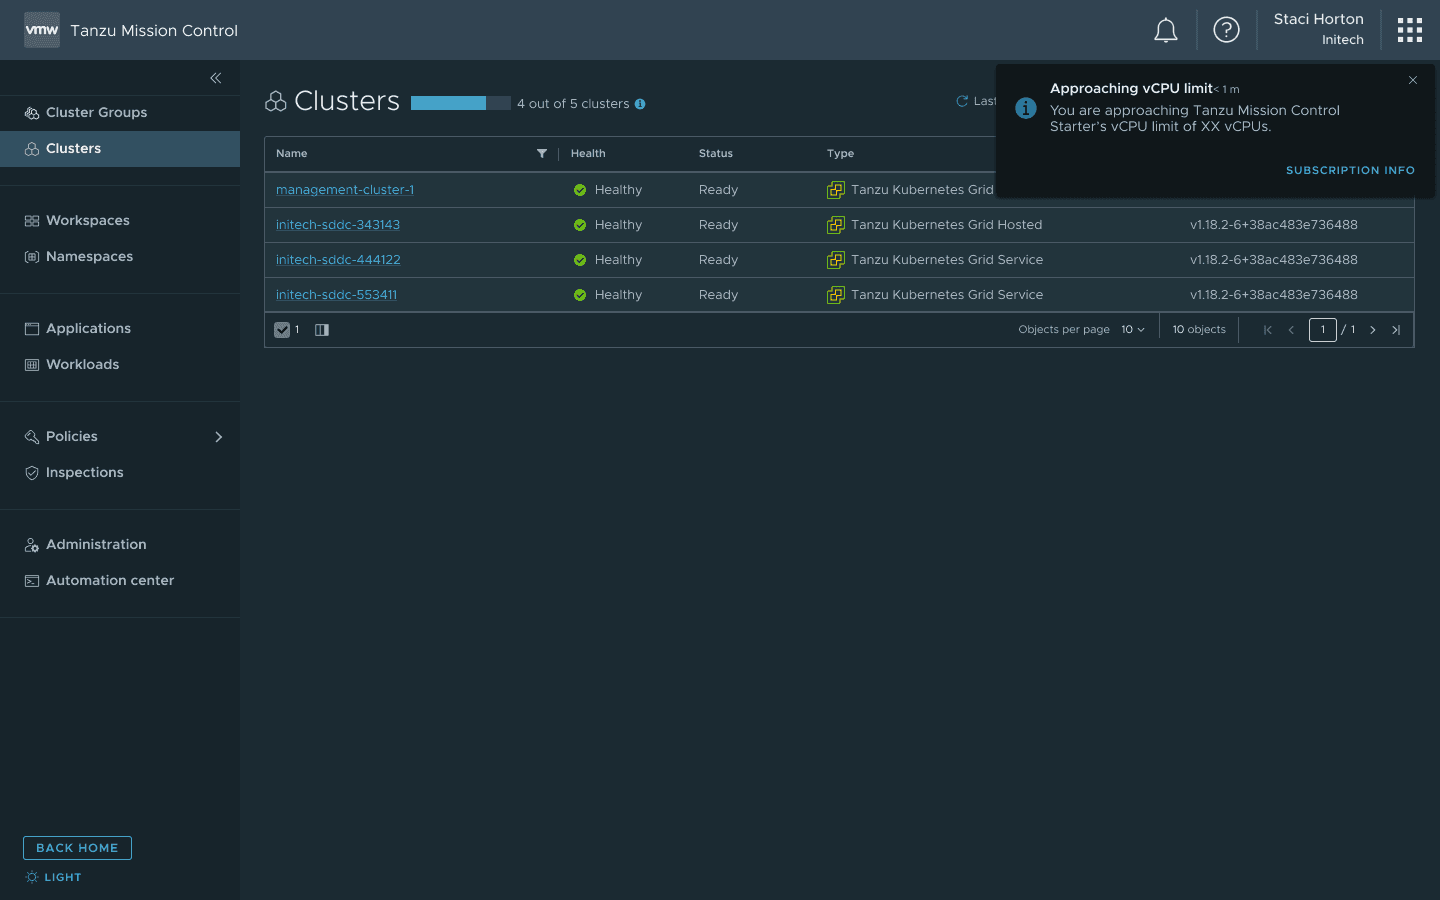Toggle the selected items checkbox in footer
Screen dimensions: 1440x900
pyautogui.click(x=282, y=330)
